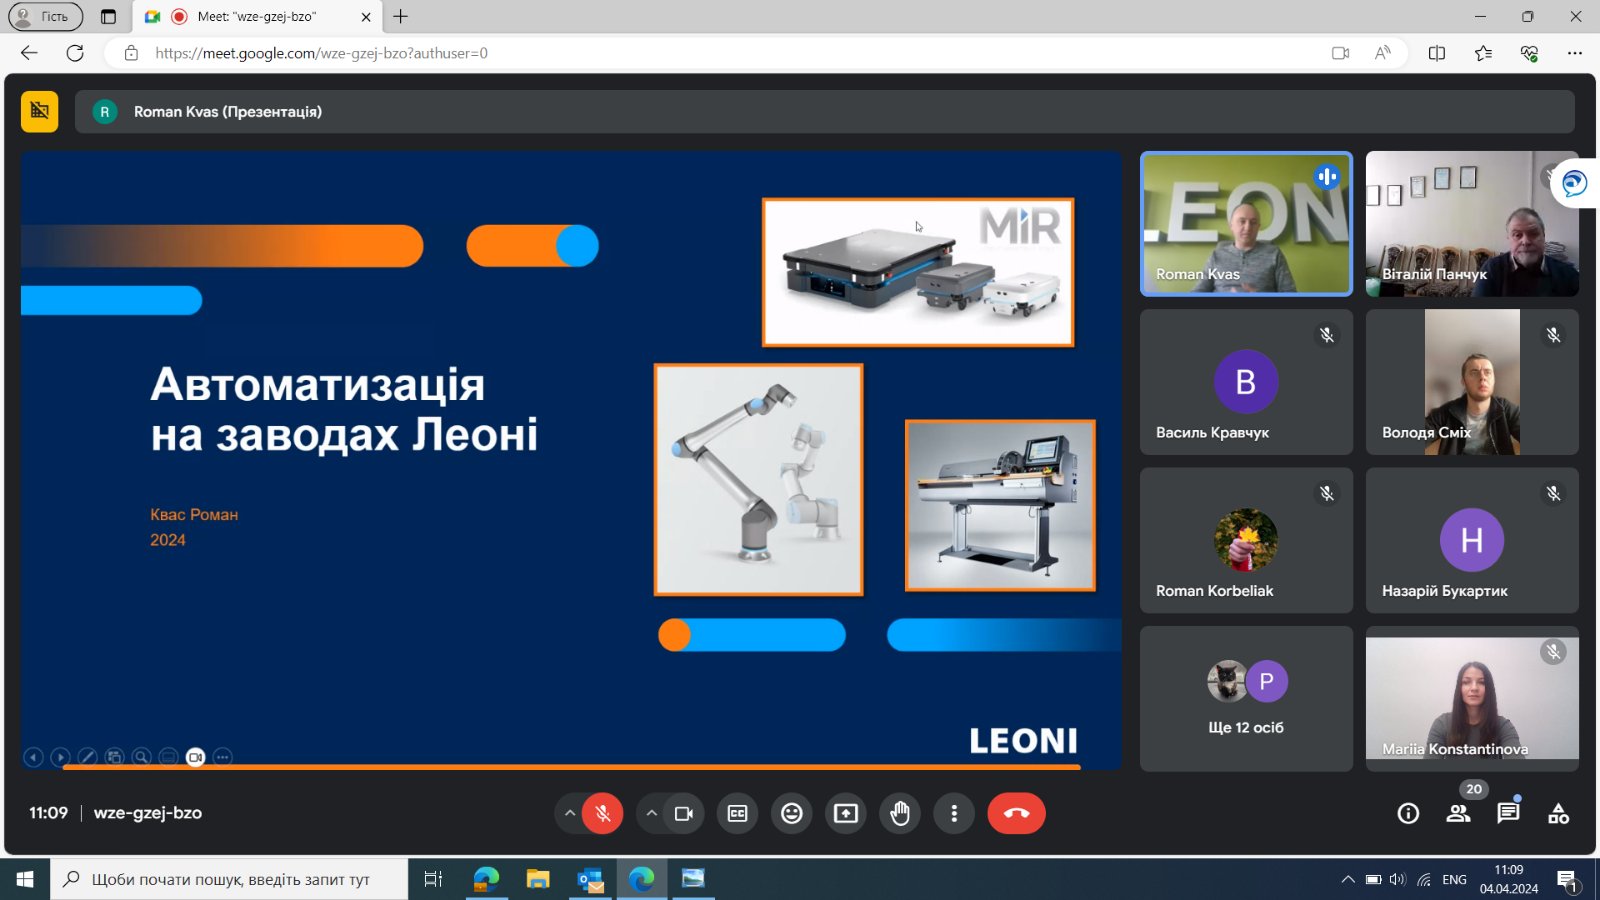
Task: Open the in-call chat messages
Action: click(1506, 813)
